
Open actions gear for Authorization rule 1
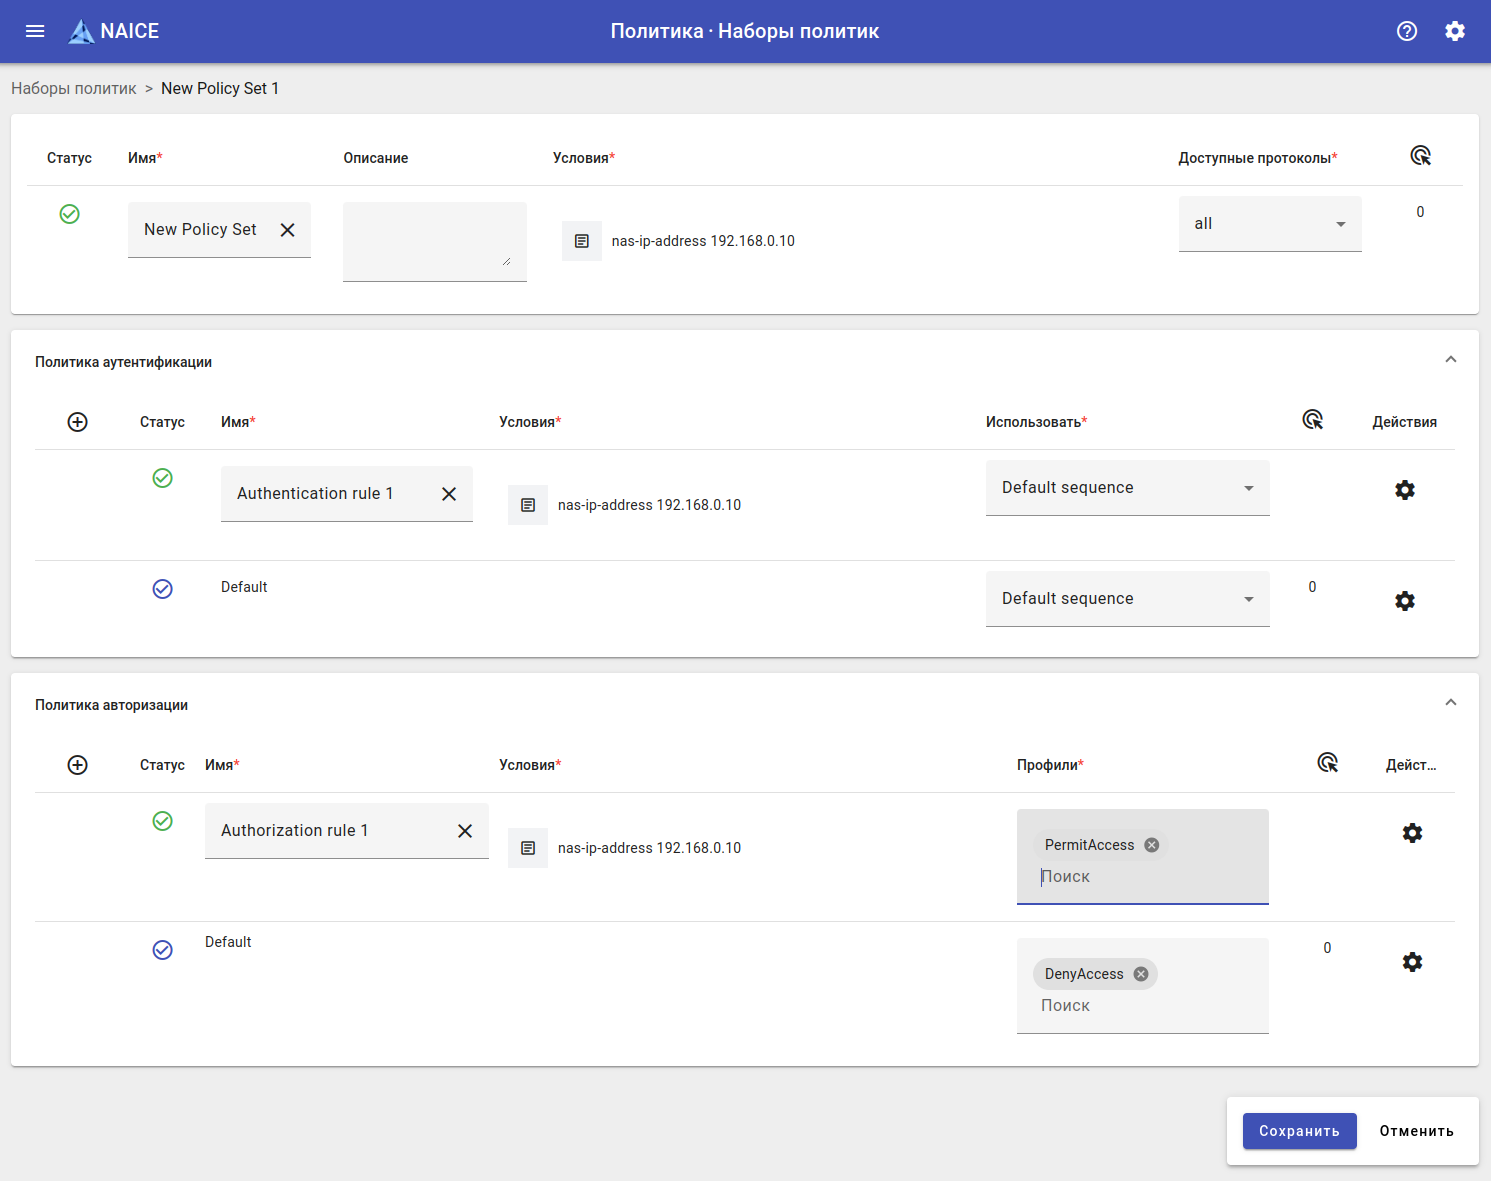pos(1412,833)
